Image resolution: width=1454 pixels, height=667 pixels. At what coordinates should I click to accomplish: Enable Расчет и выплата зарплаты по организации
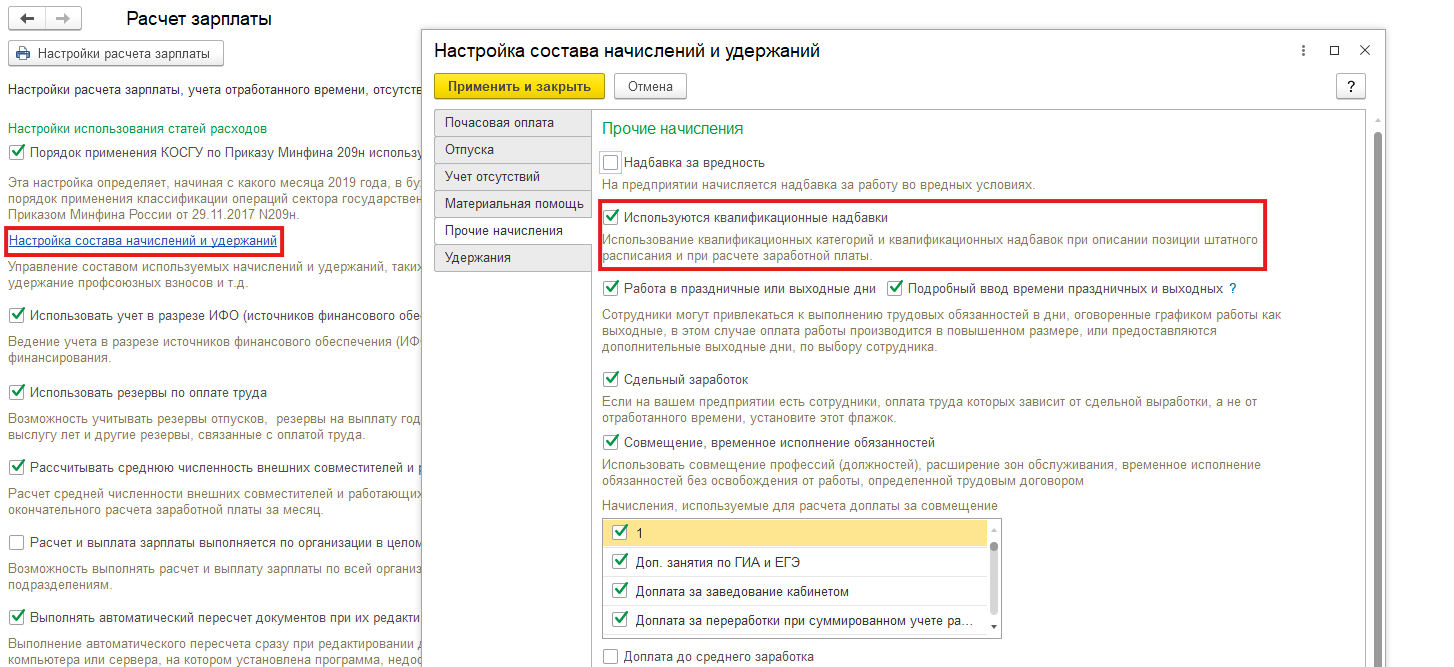16,542
